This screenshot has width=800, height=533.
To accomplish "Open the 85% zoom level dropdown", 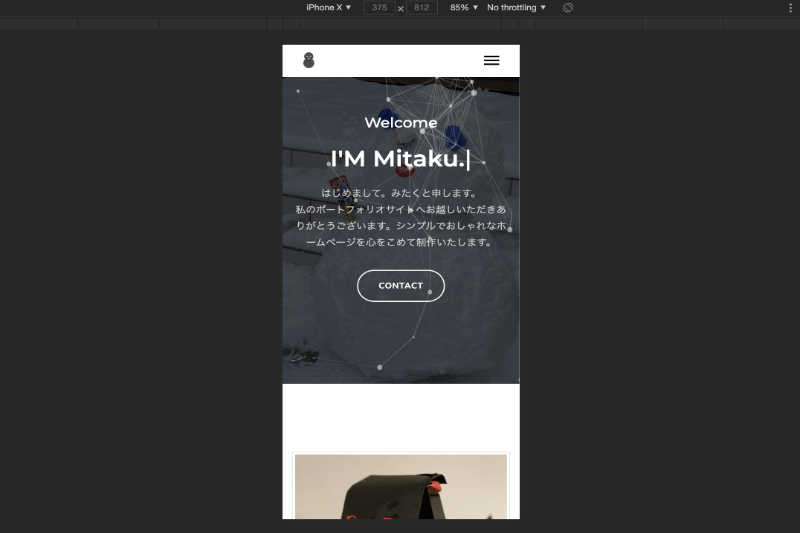I will point(463,7).
